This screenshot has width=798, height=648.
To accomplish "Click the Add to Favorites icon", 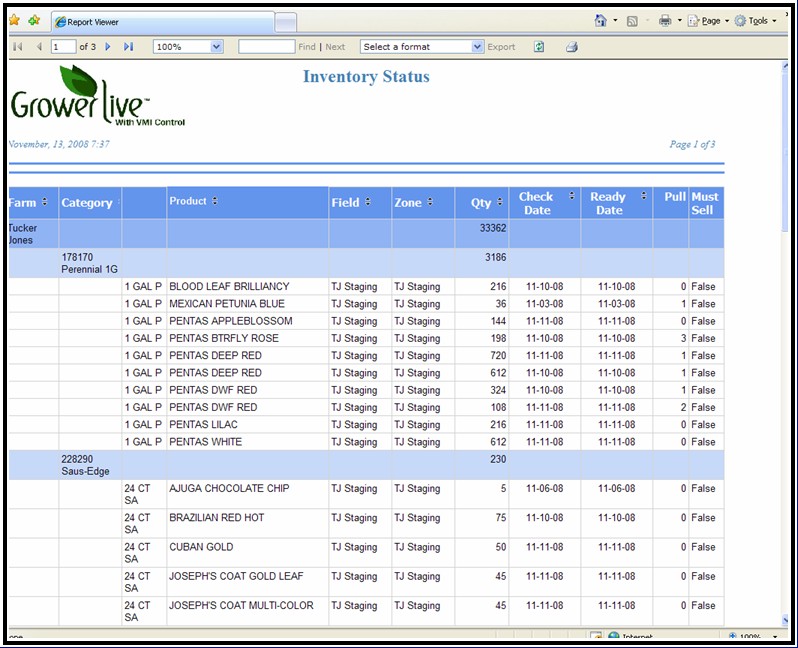I will (x=34, y=20).
